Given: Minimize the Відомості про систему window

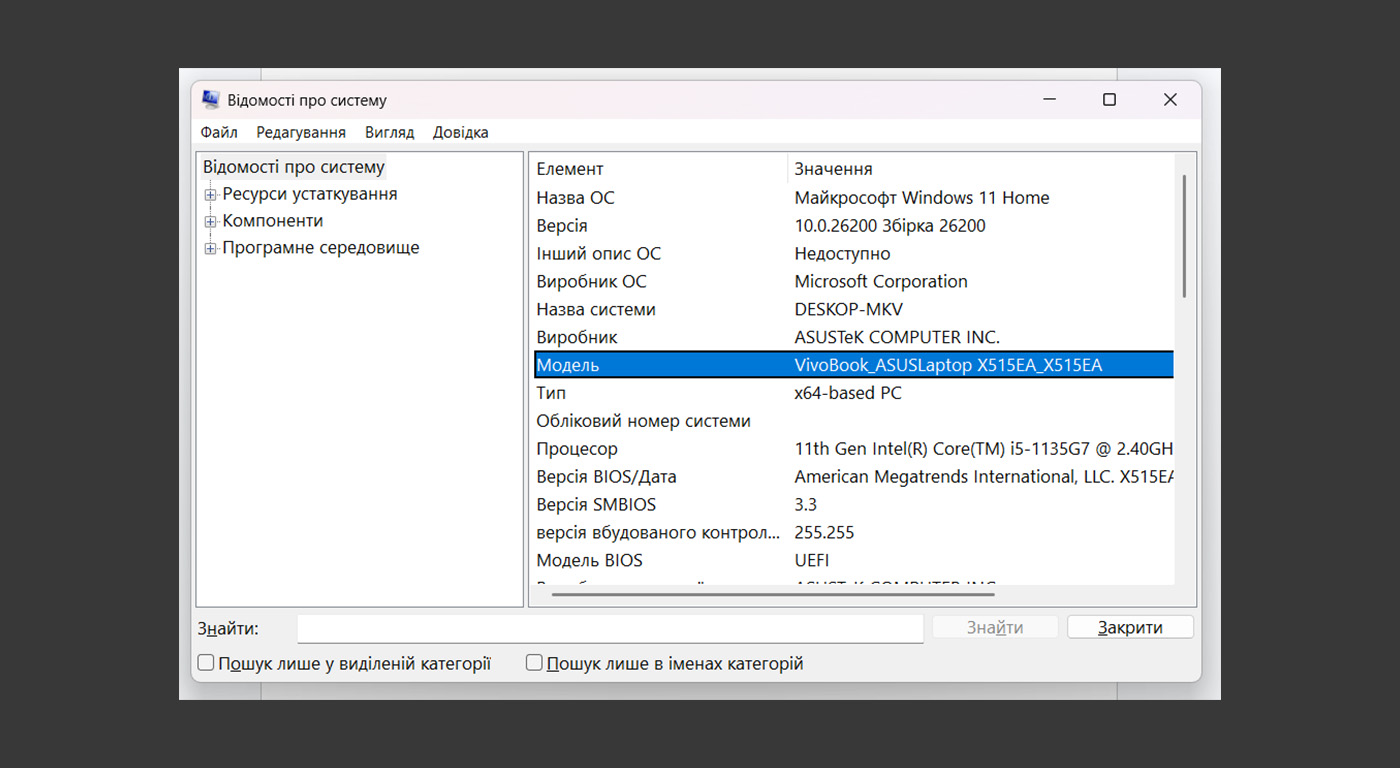Looking at the screenshot, I should pyautogui.click(x=1049, y=100).
